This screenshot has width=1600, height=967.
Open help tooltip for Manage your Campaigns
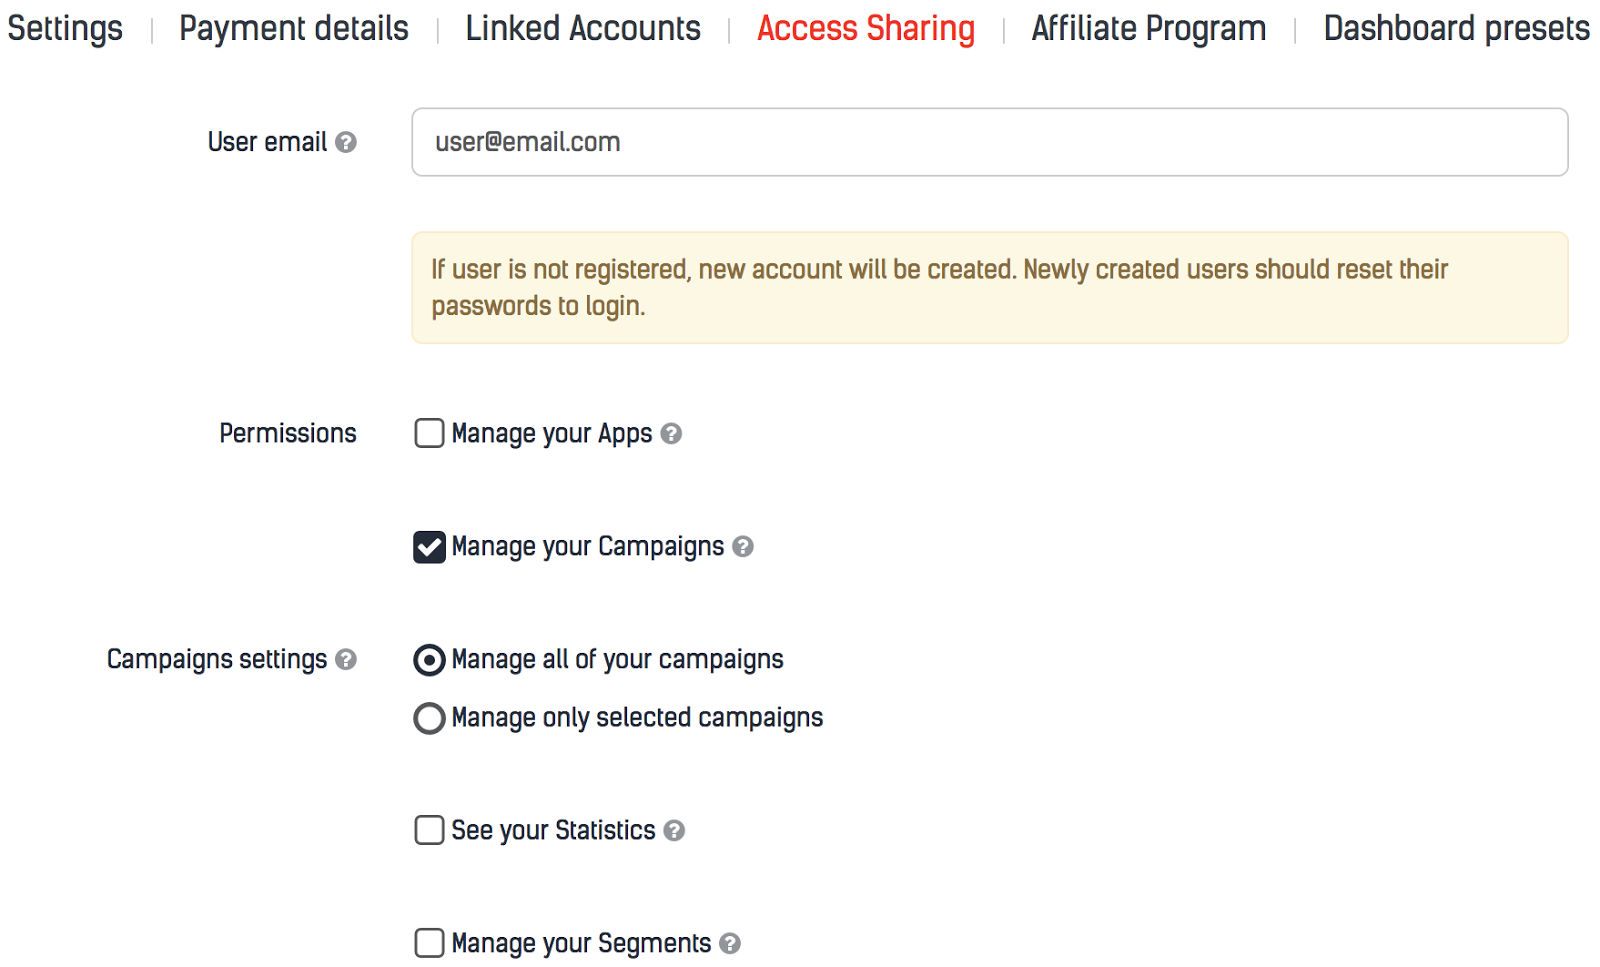(x=743, y=546)
